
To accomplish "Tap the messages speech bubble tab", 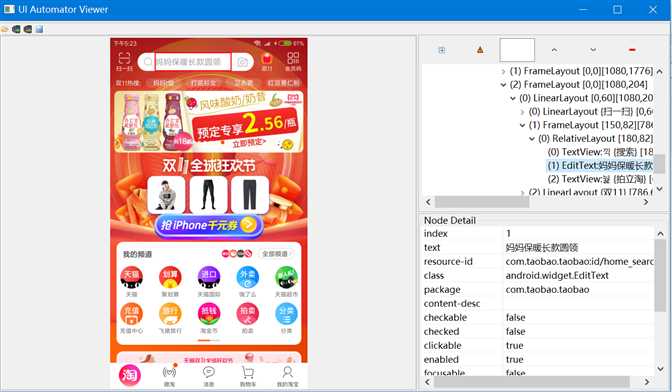I will coord(209,376).
